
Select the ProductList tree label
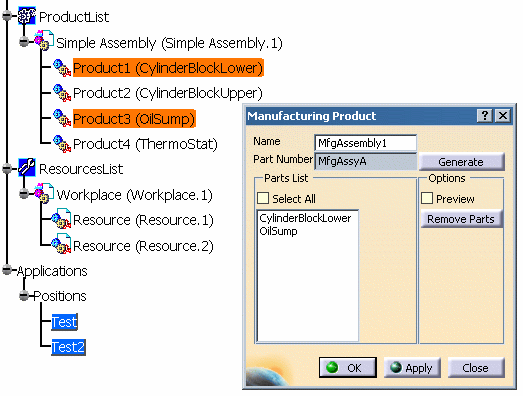click(74, 17)
